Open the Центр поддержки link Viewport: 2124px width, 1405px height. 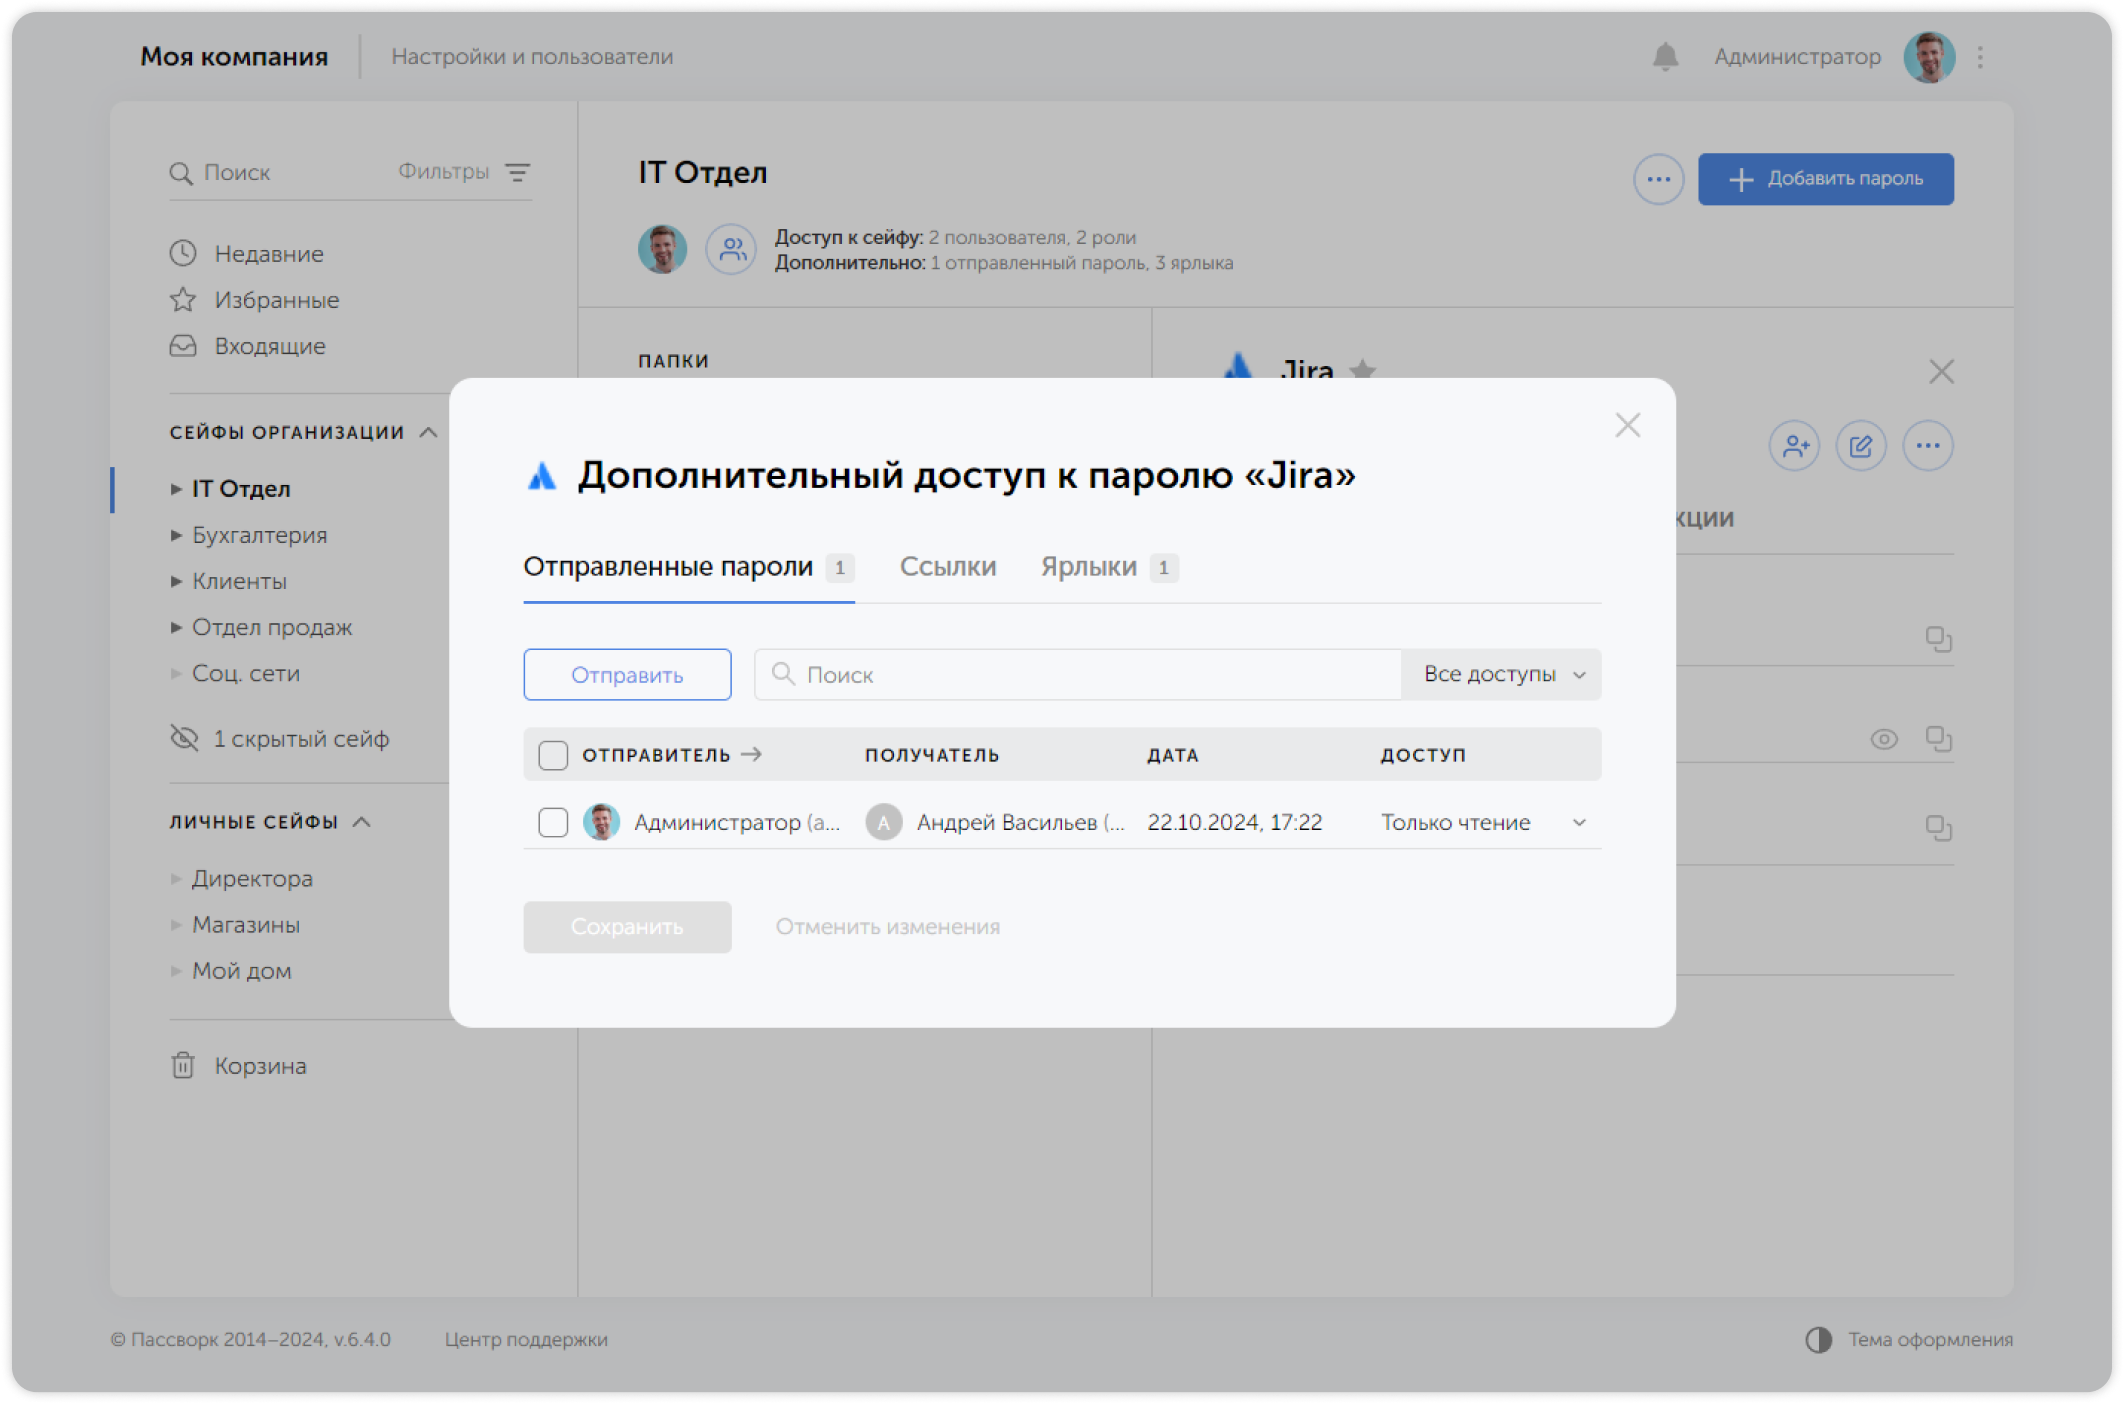click(526, 1340)
